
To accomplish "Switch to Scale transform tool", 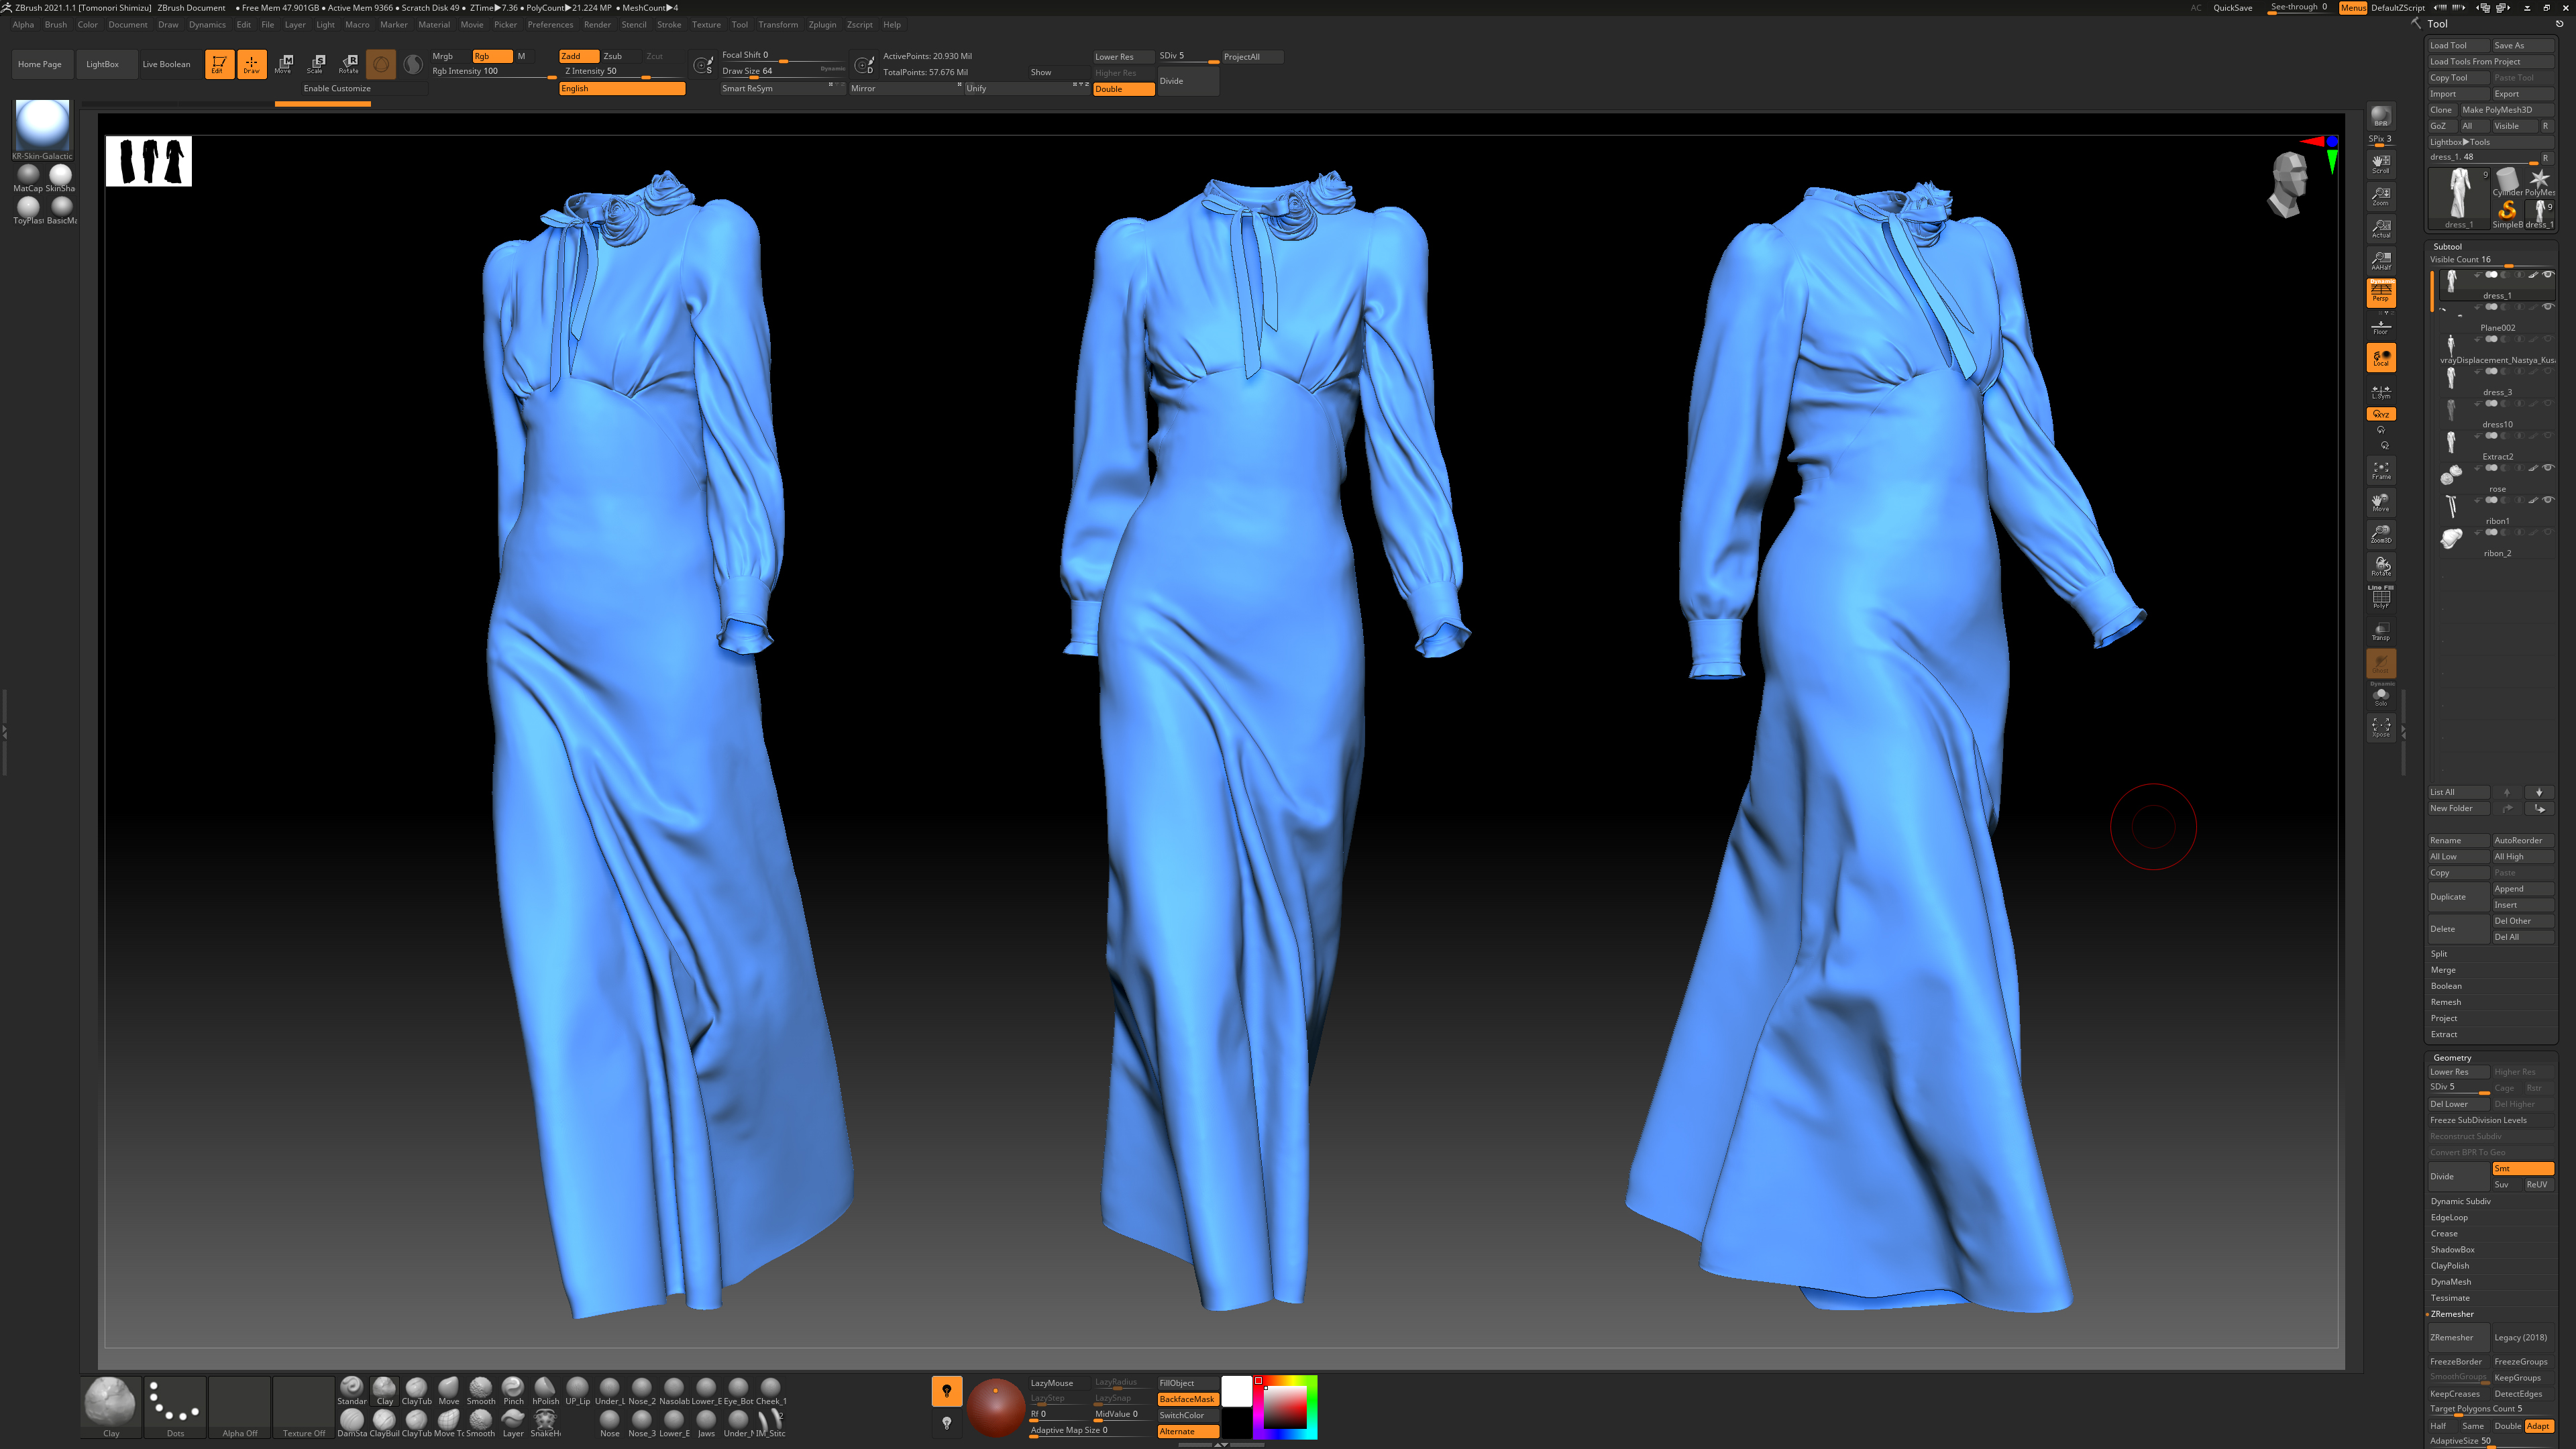I will pos(316,64).
